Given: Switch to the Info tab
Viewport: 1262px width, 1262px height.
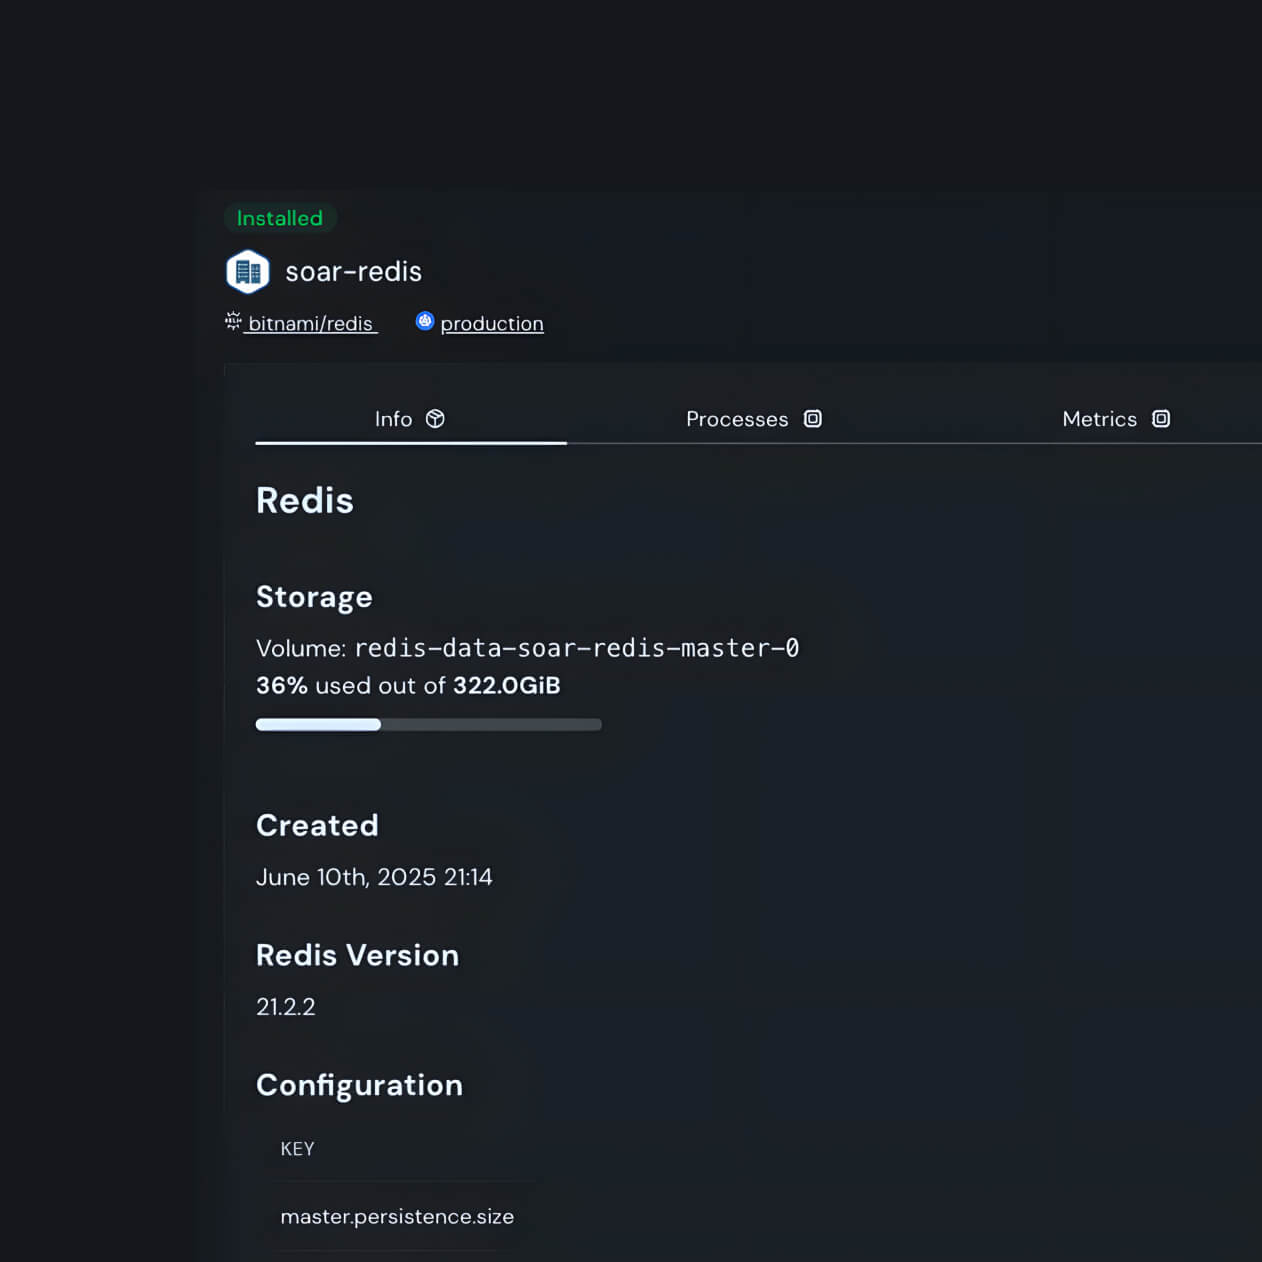Looking at the screenshot, I should coord(411,419).
